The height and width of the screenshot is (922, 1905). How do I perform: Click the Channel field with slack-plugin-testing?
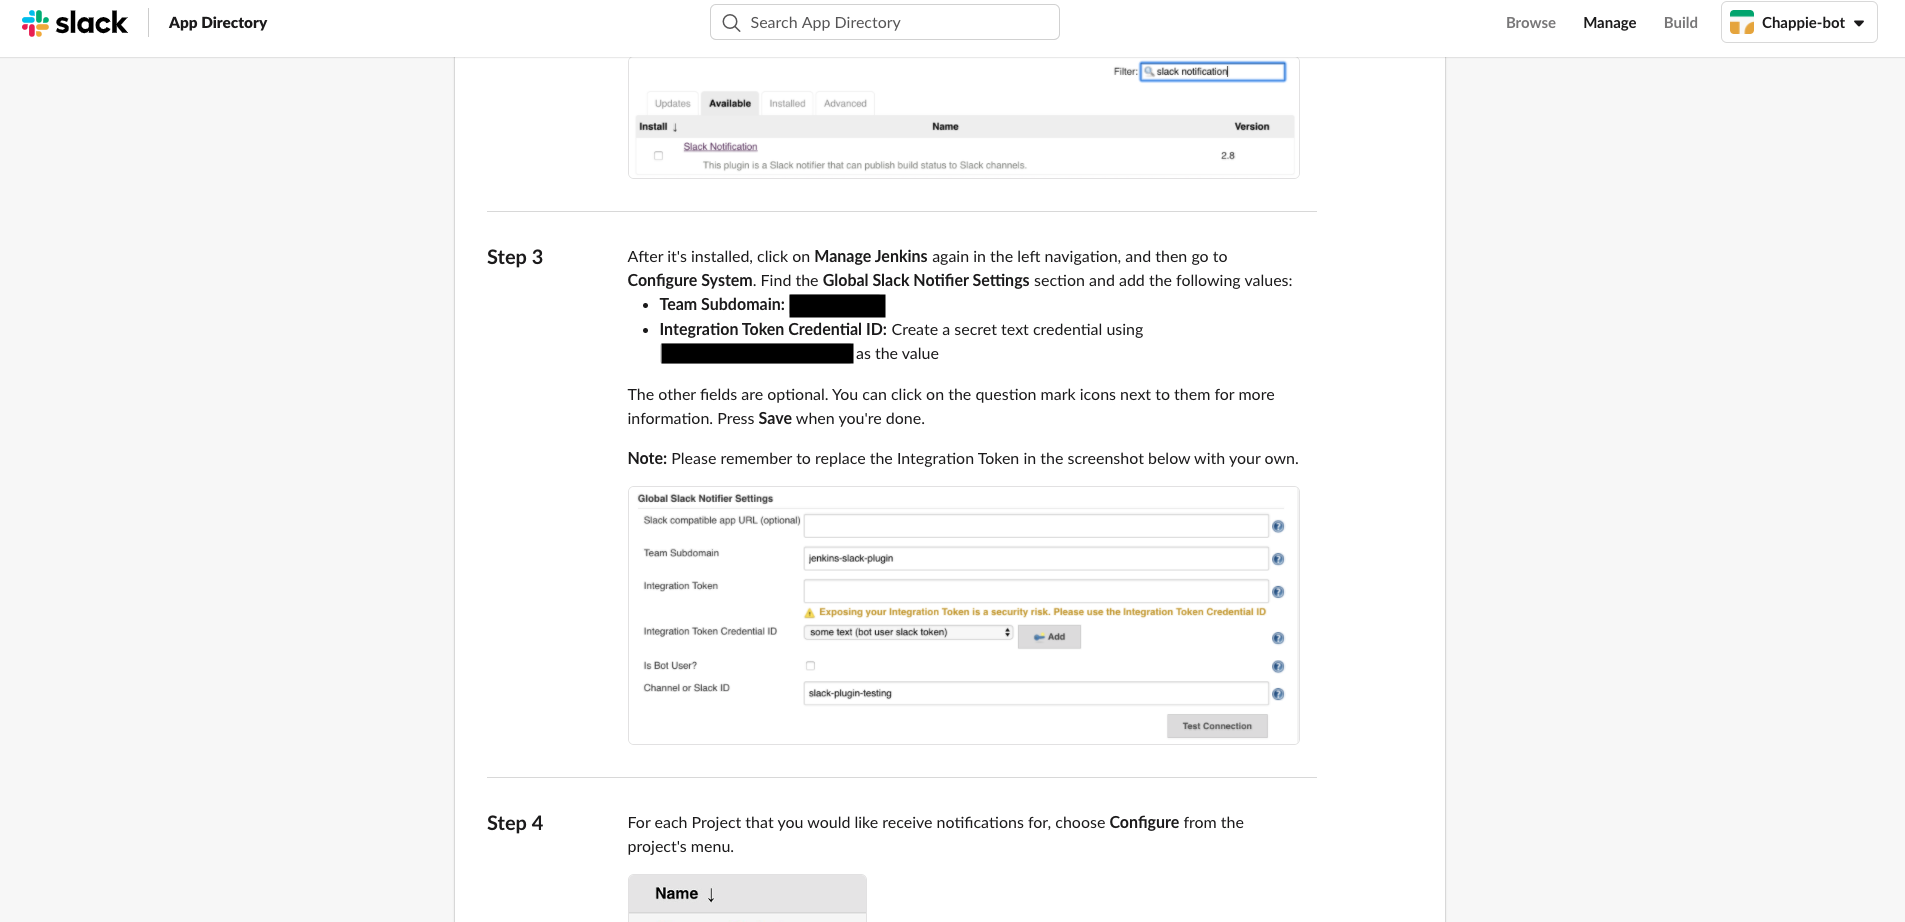tap(1036, 693)
